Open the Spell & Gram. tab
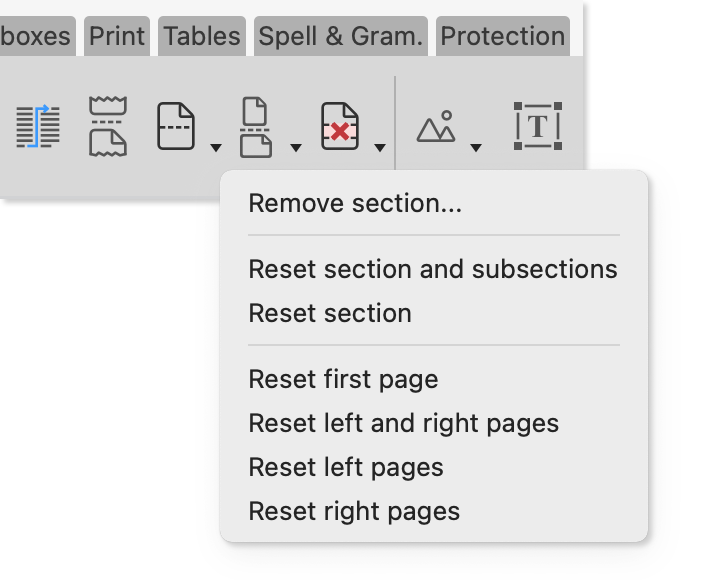 coord(341,37)
